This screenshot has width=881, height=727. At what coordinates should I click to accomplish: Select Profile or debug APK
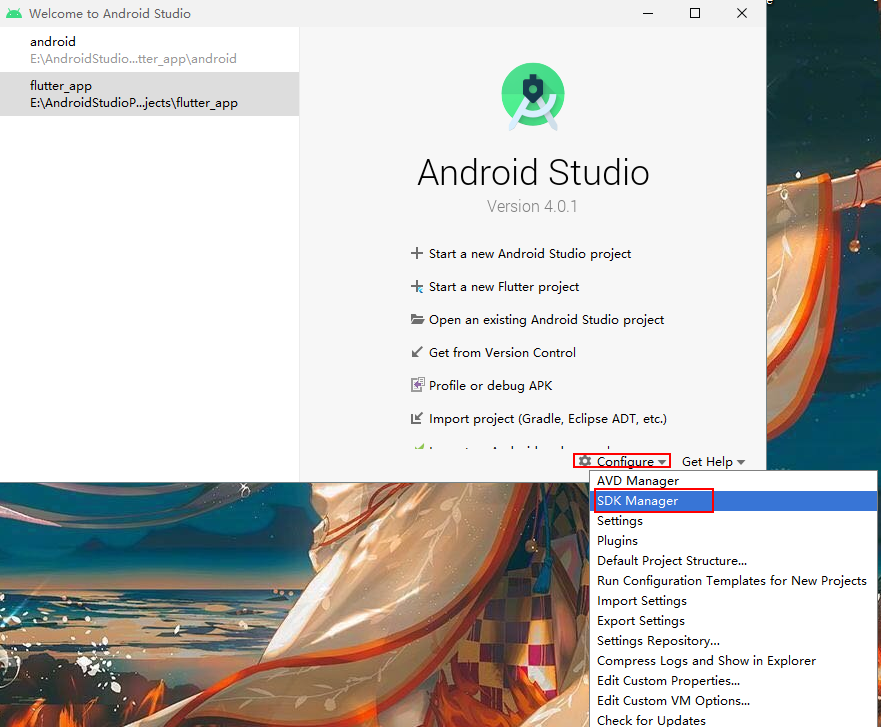click(x=491, y=386)
